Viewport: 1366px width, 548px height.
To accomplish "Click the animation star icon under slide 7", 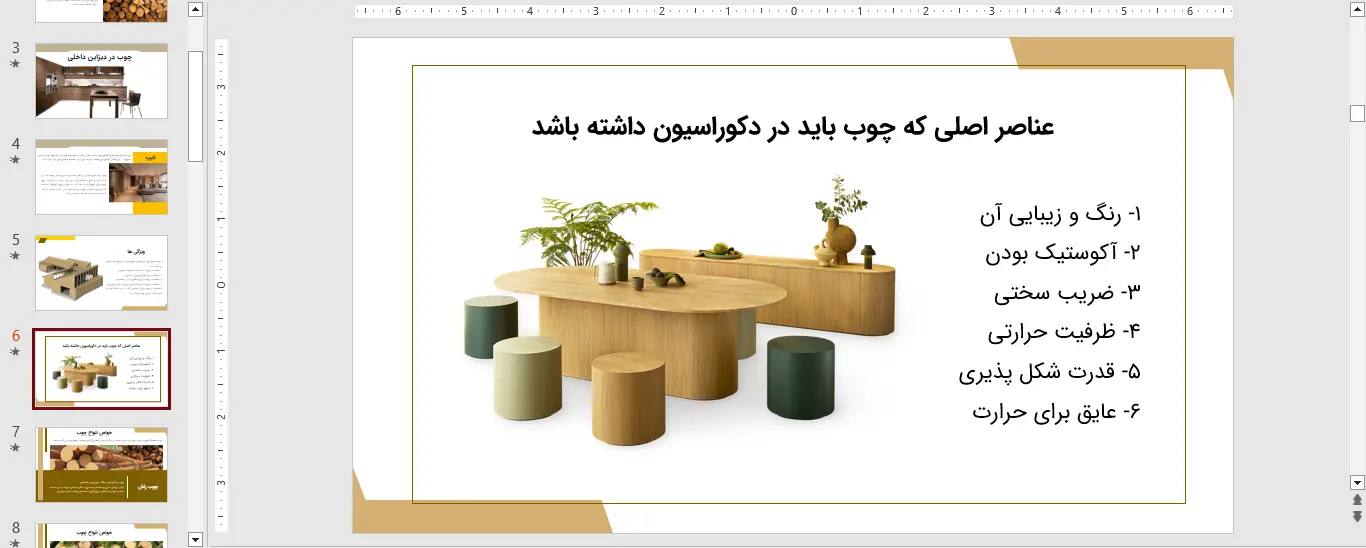I will pos(15,448).
